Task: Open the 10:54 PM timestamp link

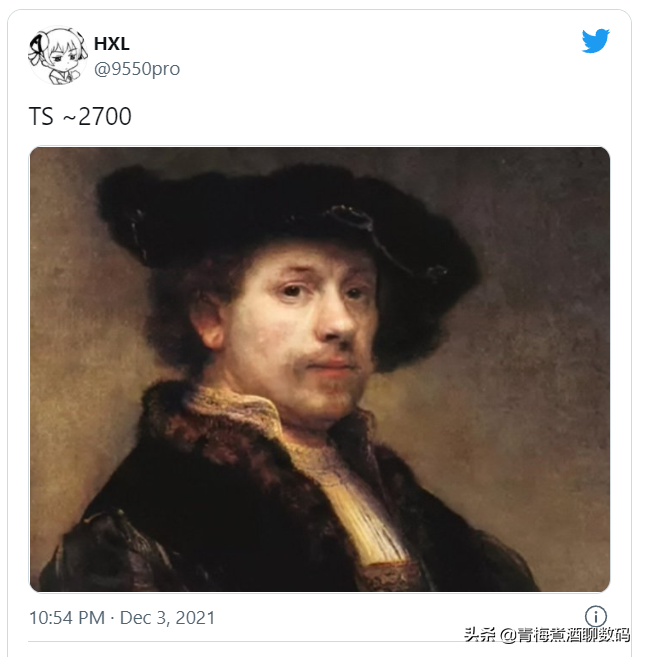Action: tap(67, 618)
